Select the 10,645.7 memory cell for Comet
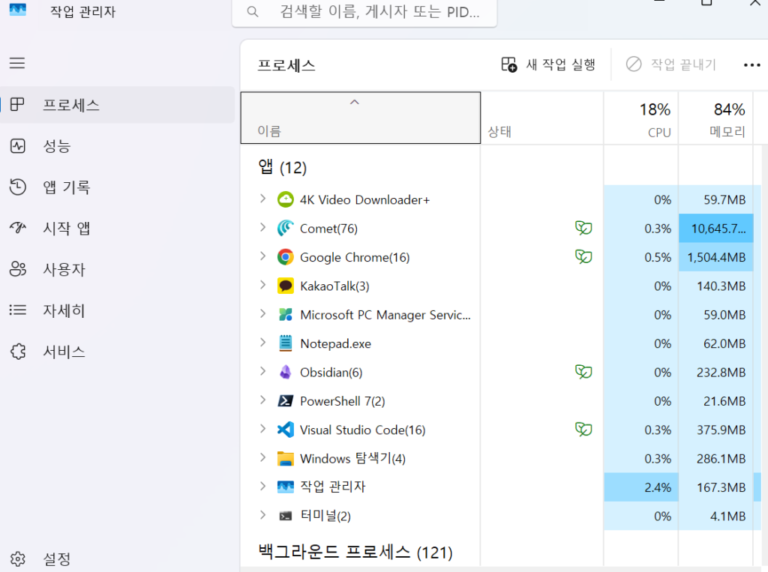Screen dimensions: 768x572 pyautogui.click(x=716, y=228)
